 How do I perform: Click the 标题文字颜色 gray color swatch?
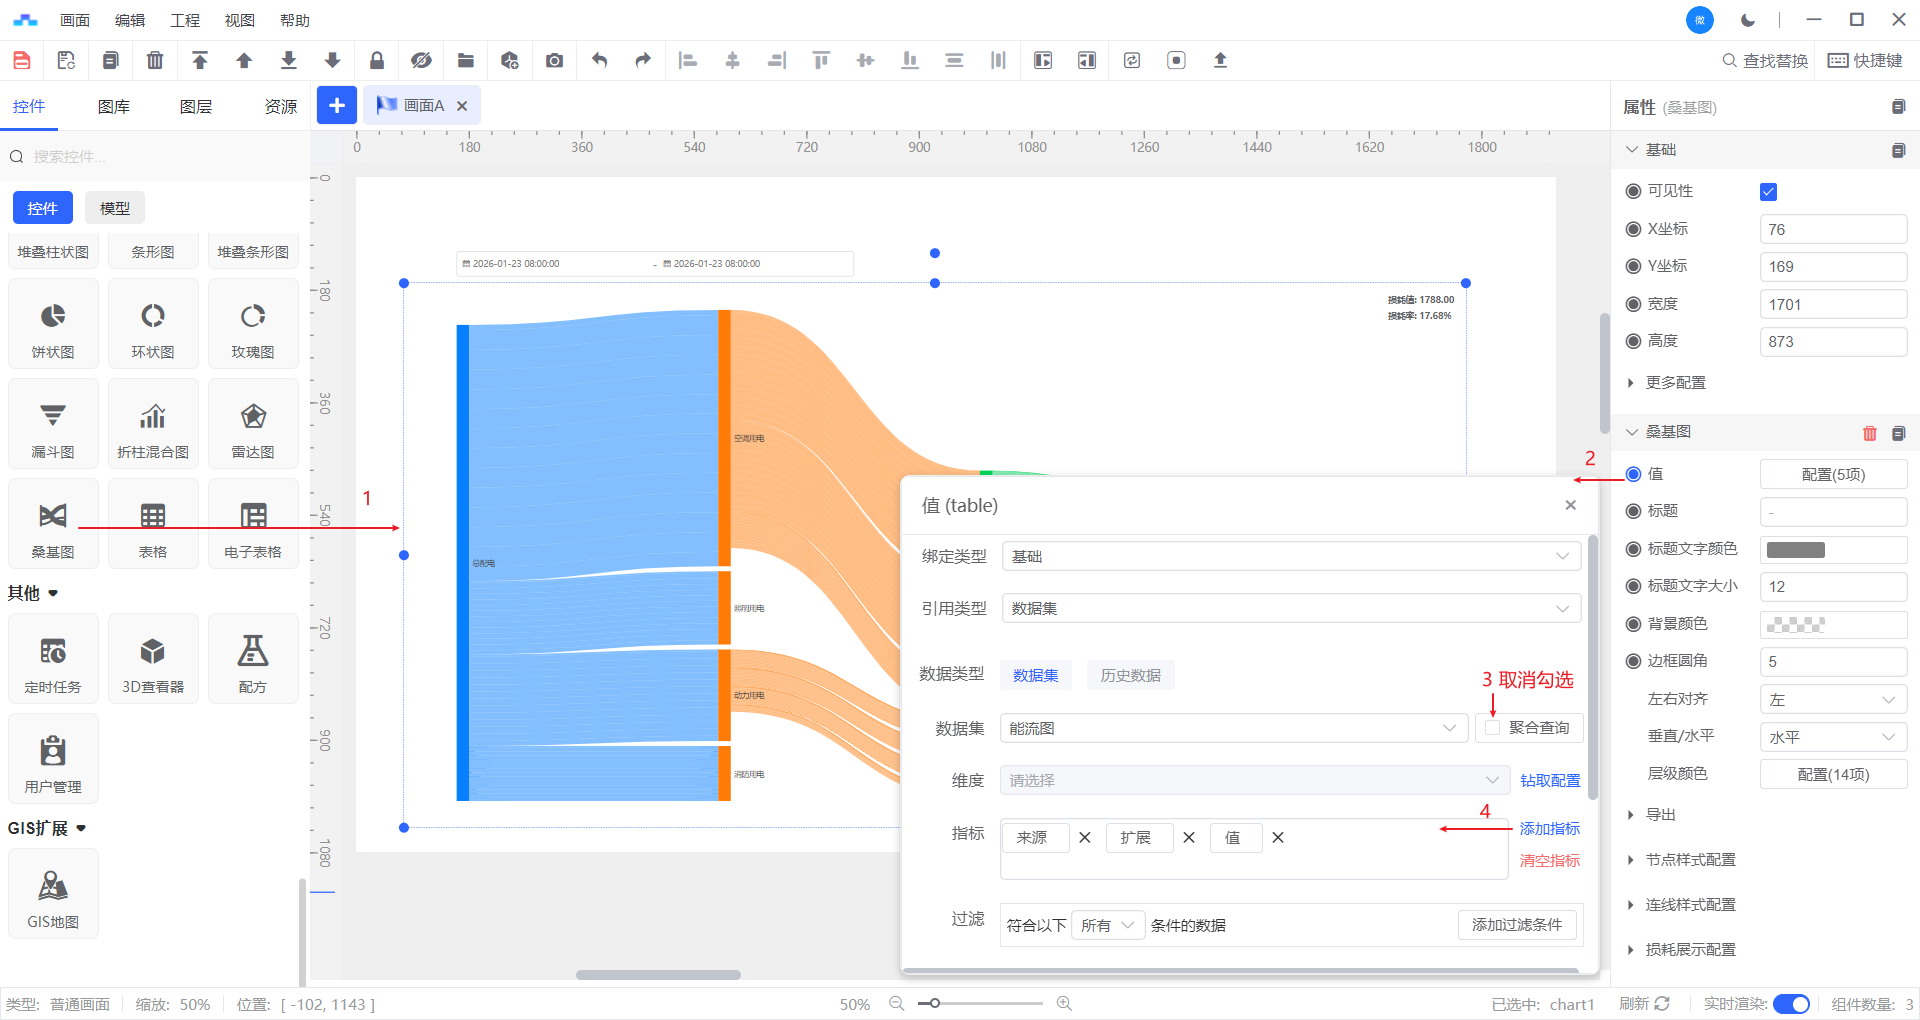[1796, 550]
